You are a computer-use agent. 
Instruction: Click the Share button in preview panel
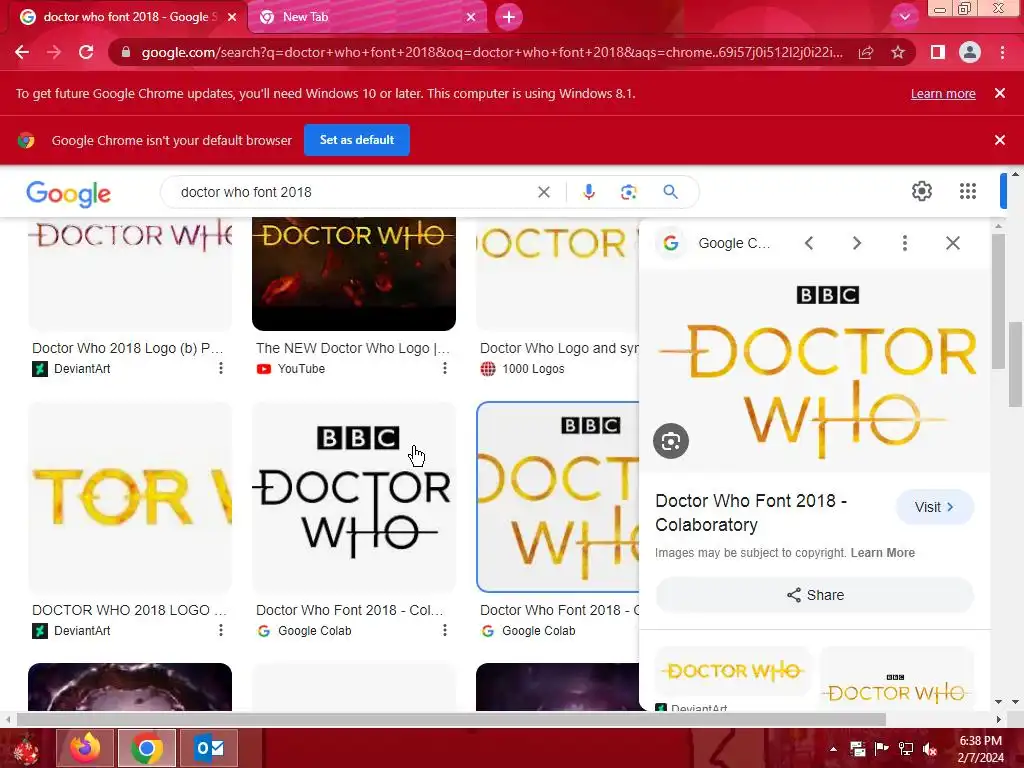coord(815,595)
